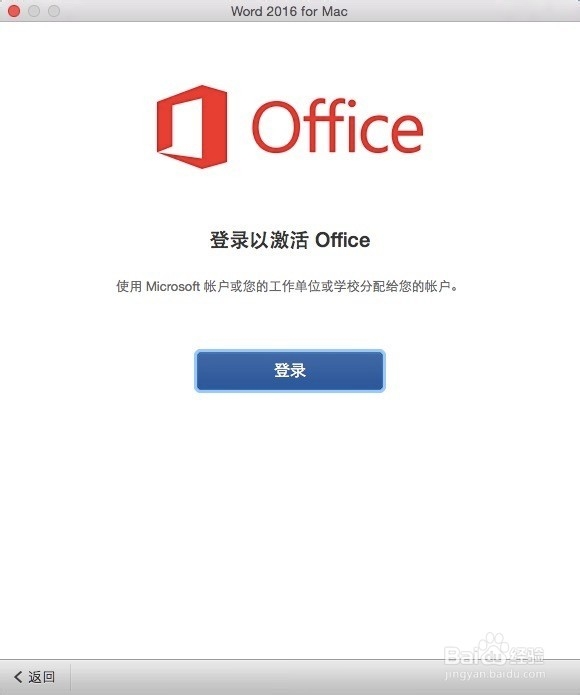Click the grayed-out zoom window button
Viewport: 580px width, 695px height.
click(54, 11)
